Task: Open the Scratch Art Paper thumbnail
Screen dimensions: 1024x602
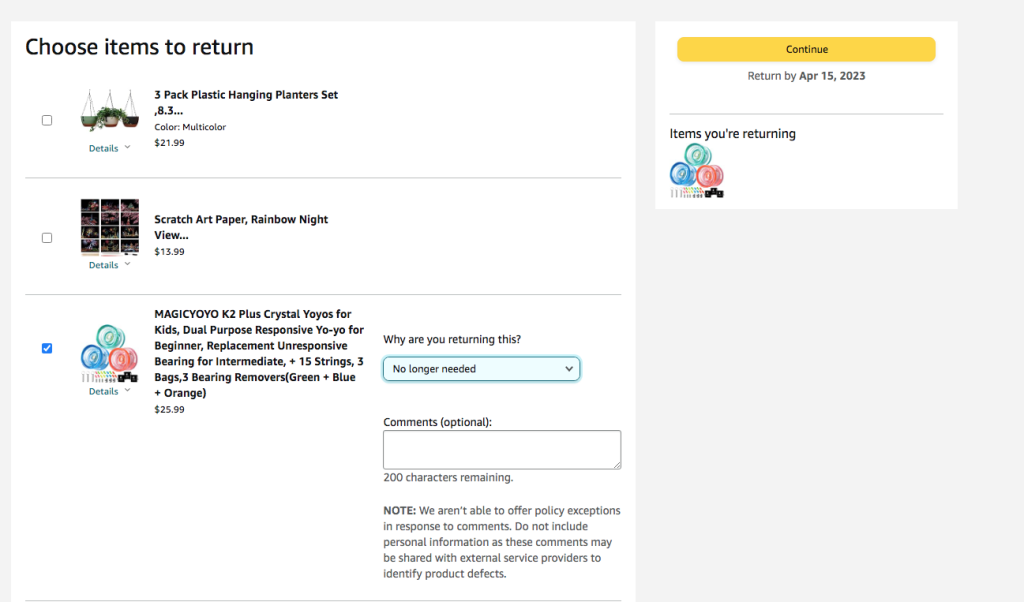Action: coord(109,228)
